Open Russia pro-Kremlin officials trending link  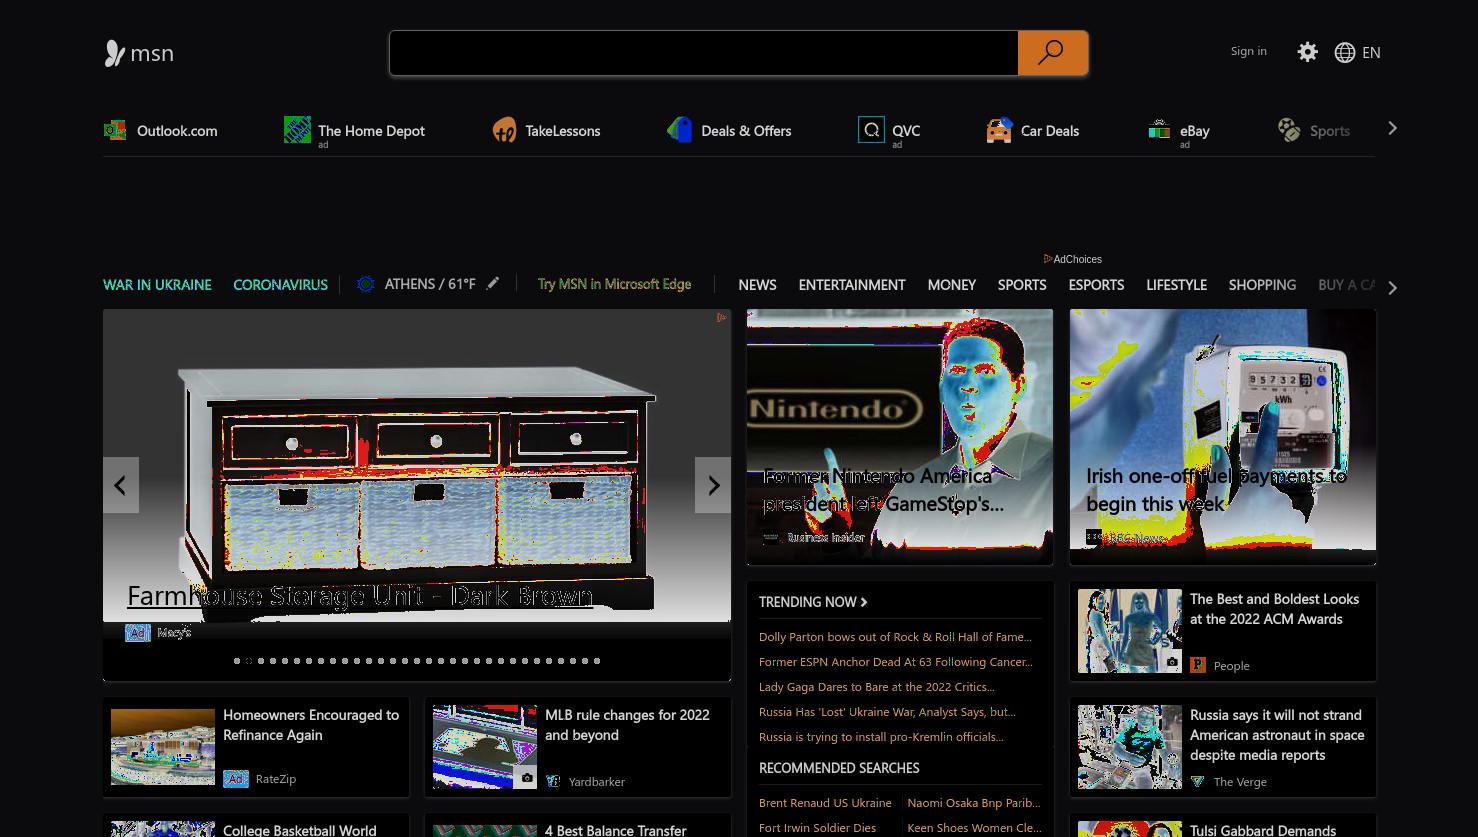click(881, 736)
